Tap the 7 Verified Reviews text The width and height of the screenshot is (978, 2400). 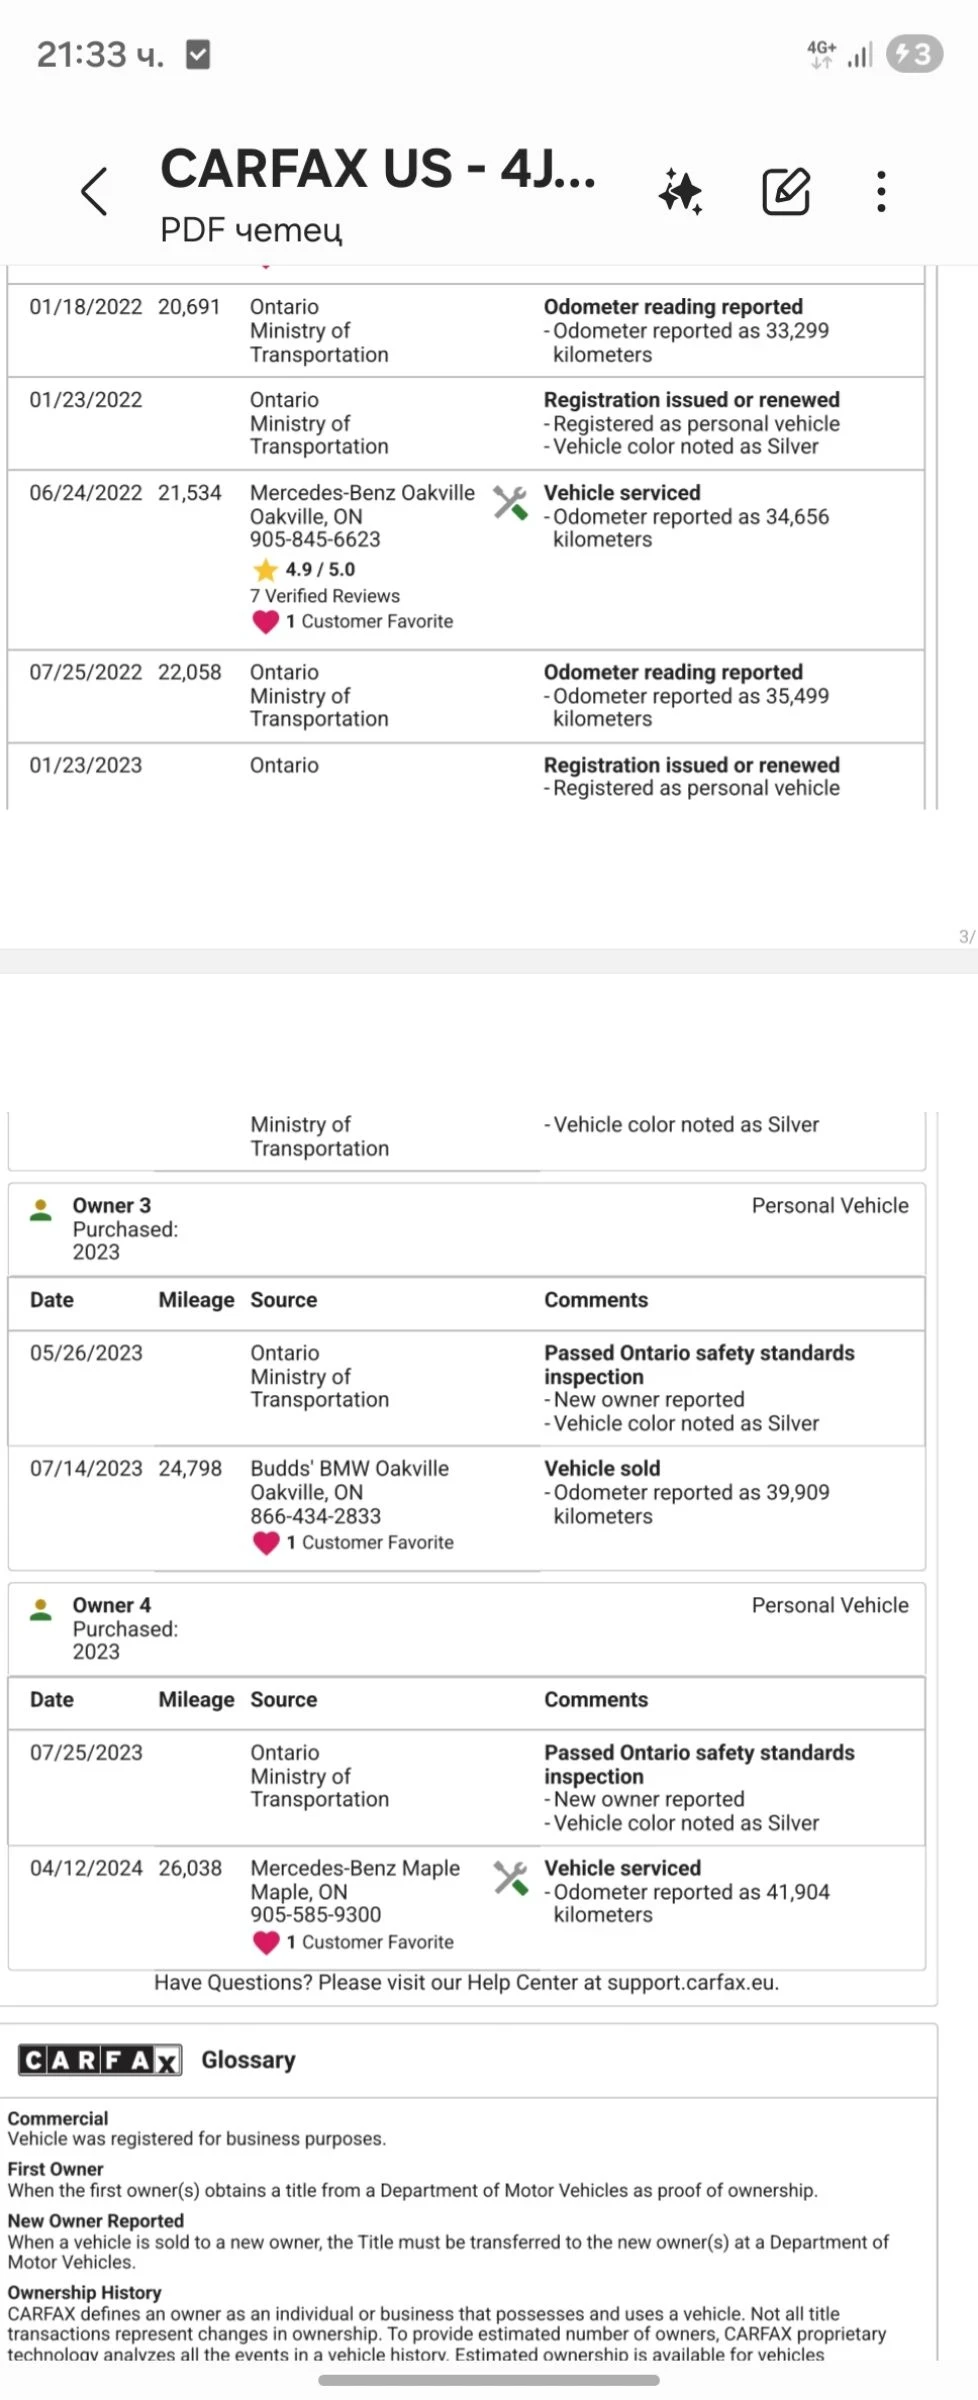coord(325,596)
